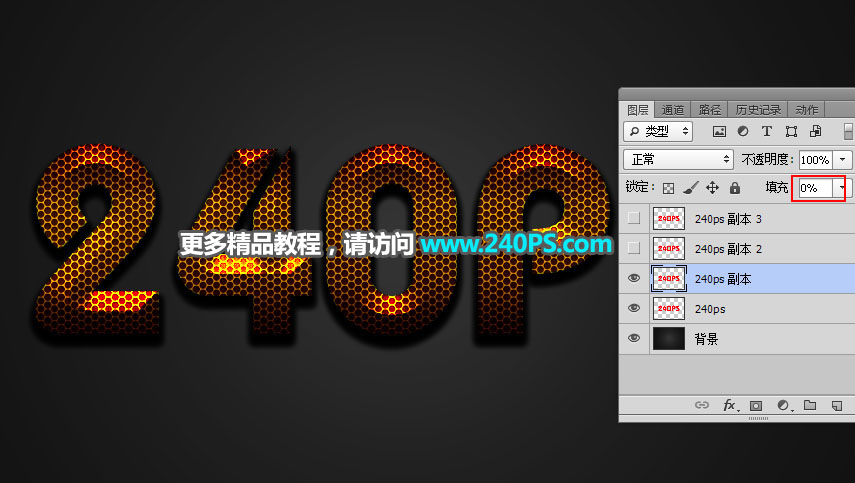Image resolution: width=855 pixels, height=483 pixels.
Task: Show the 240ps 副本 3 layer
Action: coord(634,218)
